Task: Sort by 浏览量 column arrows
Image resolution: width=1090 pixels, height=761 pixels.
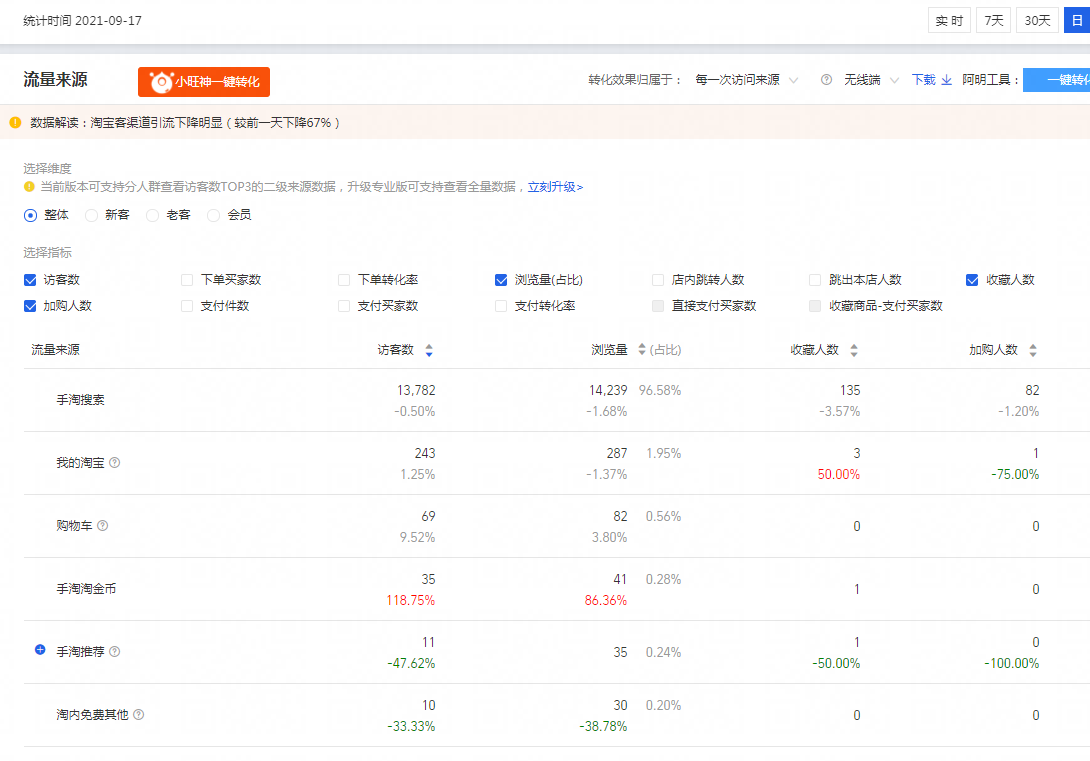Action: (642, 350)
